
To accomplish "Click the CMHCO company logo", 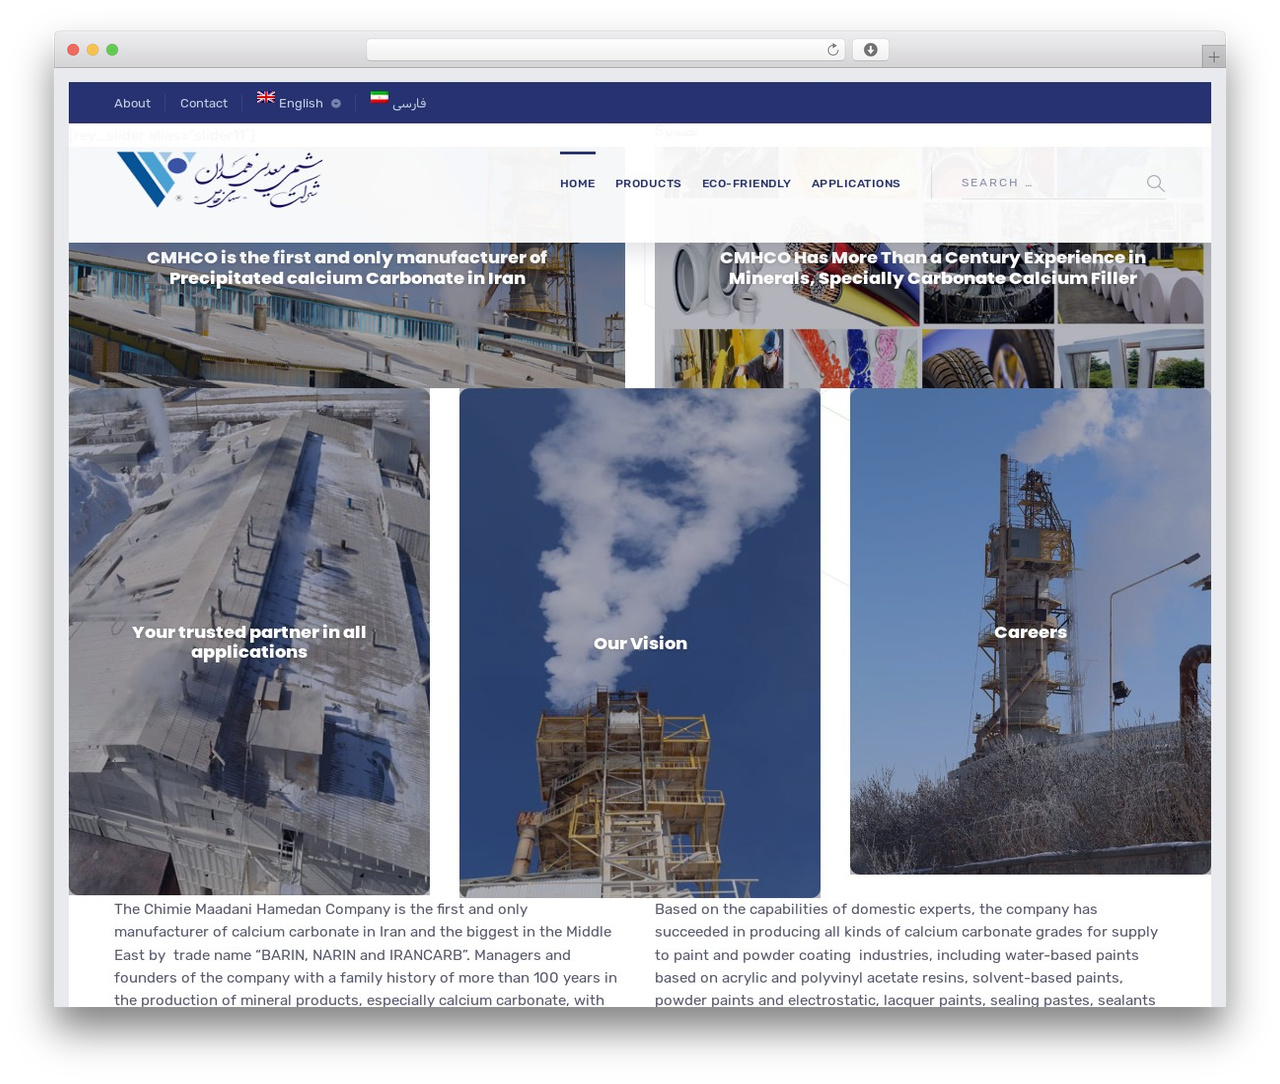I will click(220, 180).
